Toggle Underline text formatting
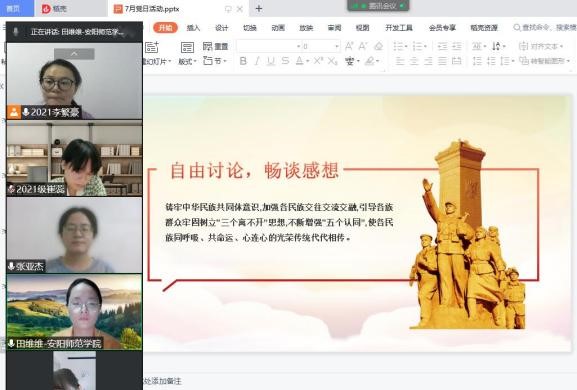This screenshot has width=577, height=390. 271,61
